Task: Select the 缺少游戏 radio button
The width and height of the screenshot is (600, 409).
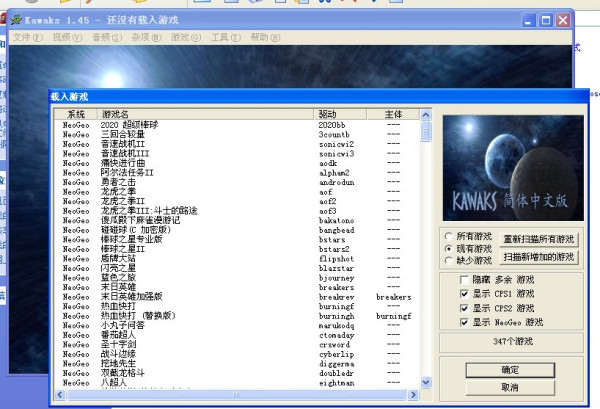Action: pos(448,261)
